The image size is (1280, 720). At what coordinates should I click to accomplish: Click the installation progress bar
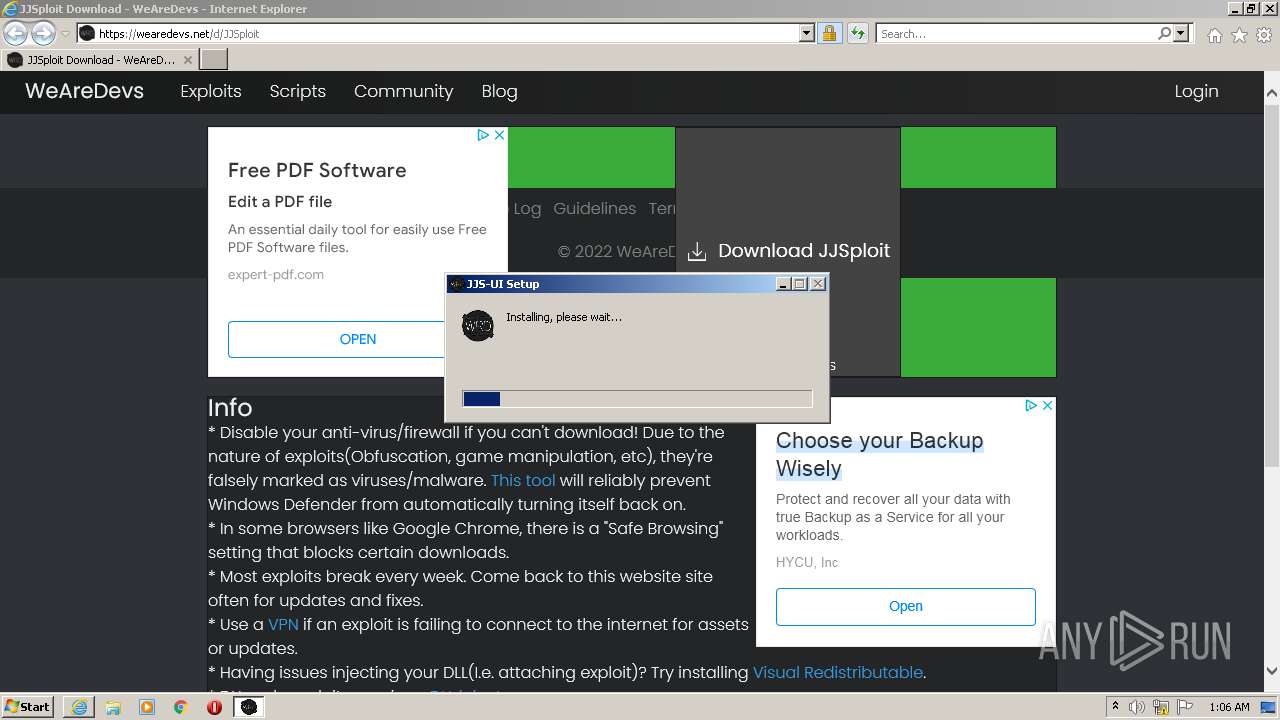637,399
